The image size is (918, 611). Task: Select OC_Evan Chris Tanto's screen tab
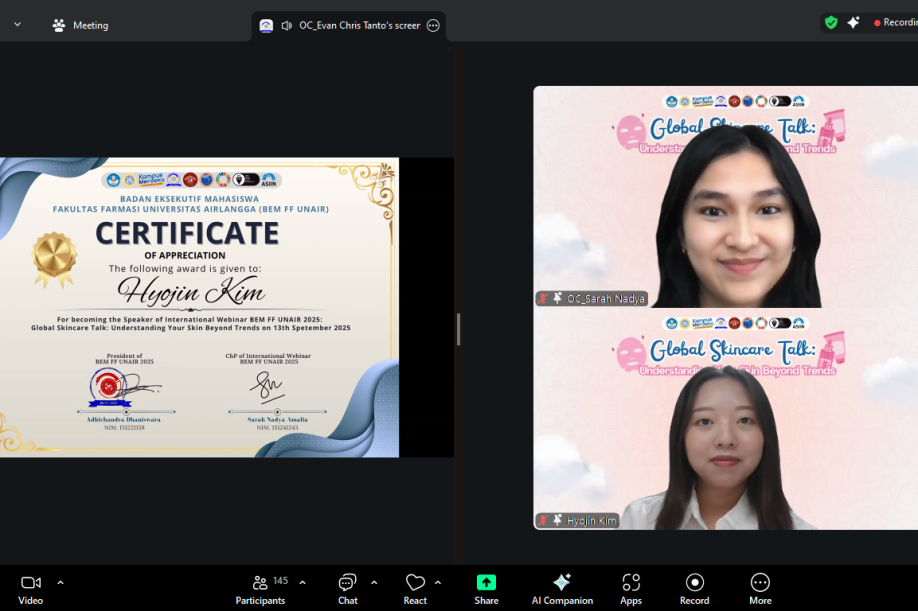[x=349, y=26]
